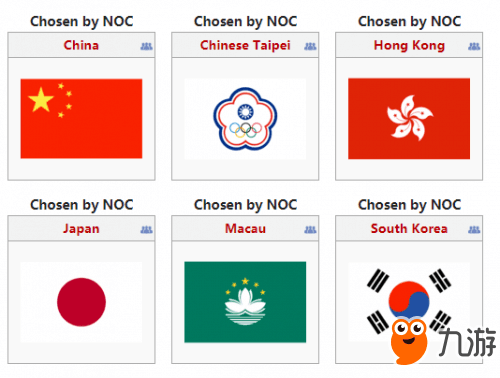Click the people icon beside Chinese Taipei
500x378 pixels.
tap(310, 46)
